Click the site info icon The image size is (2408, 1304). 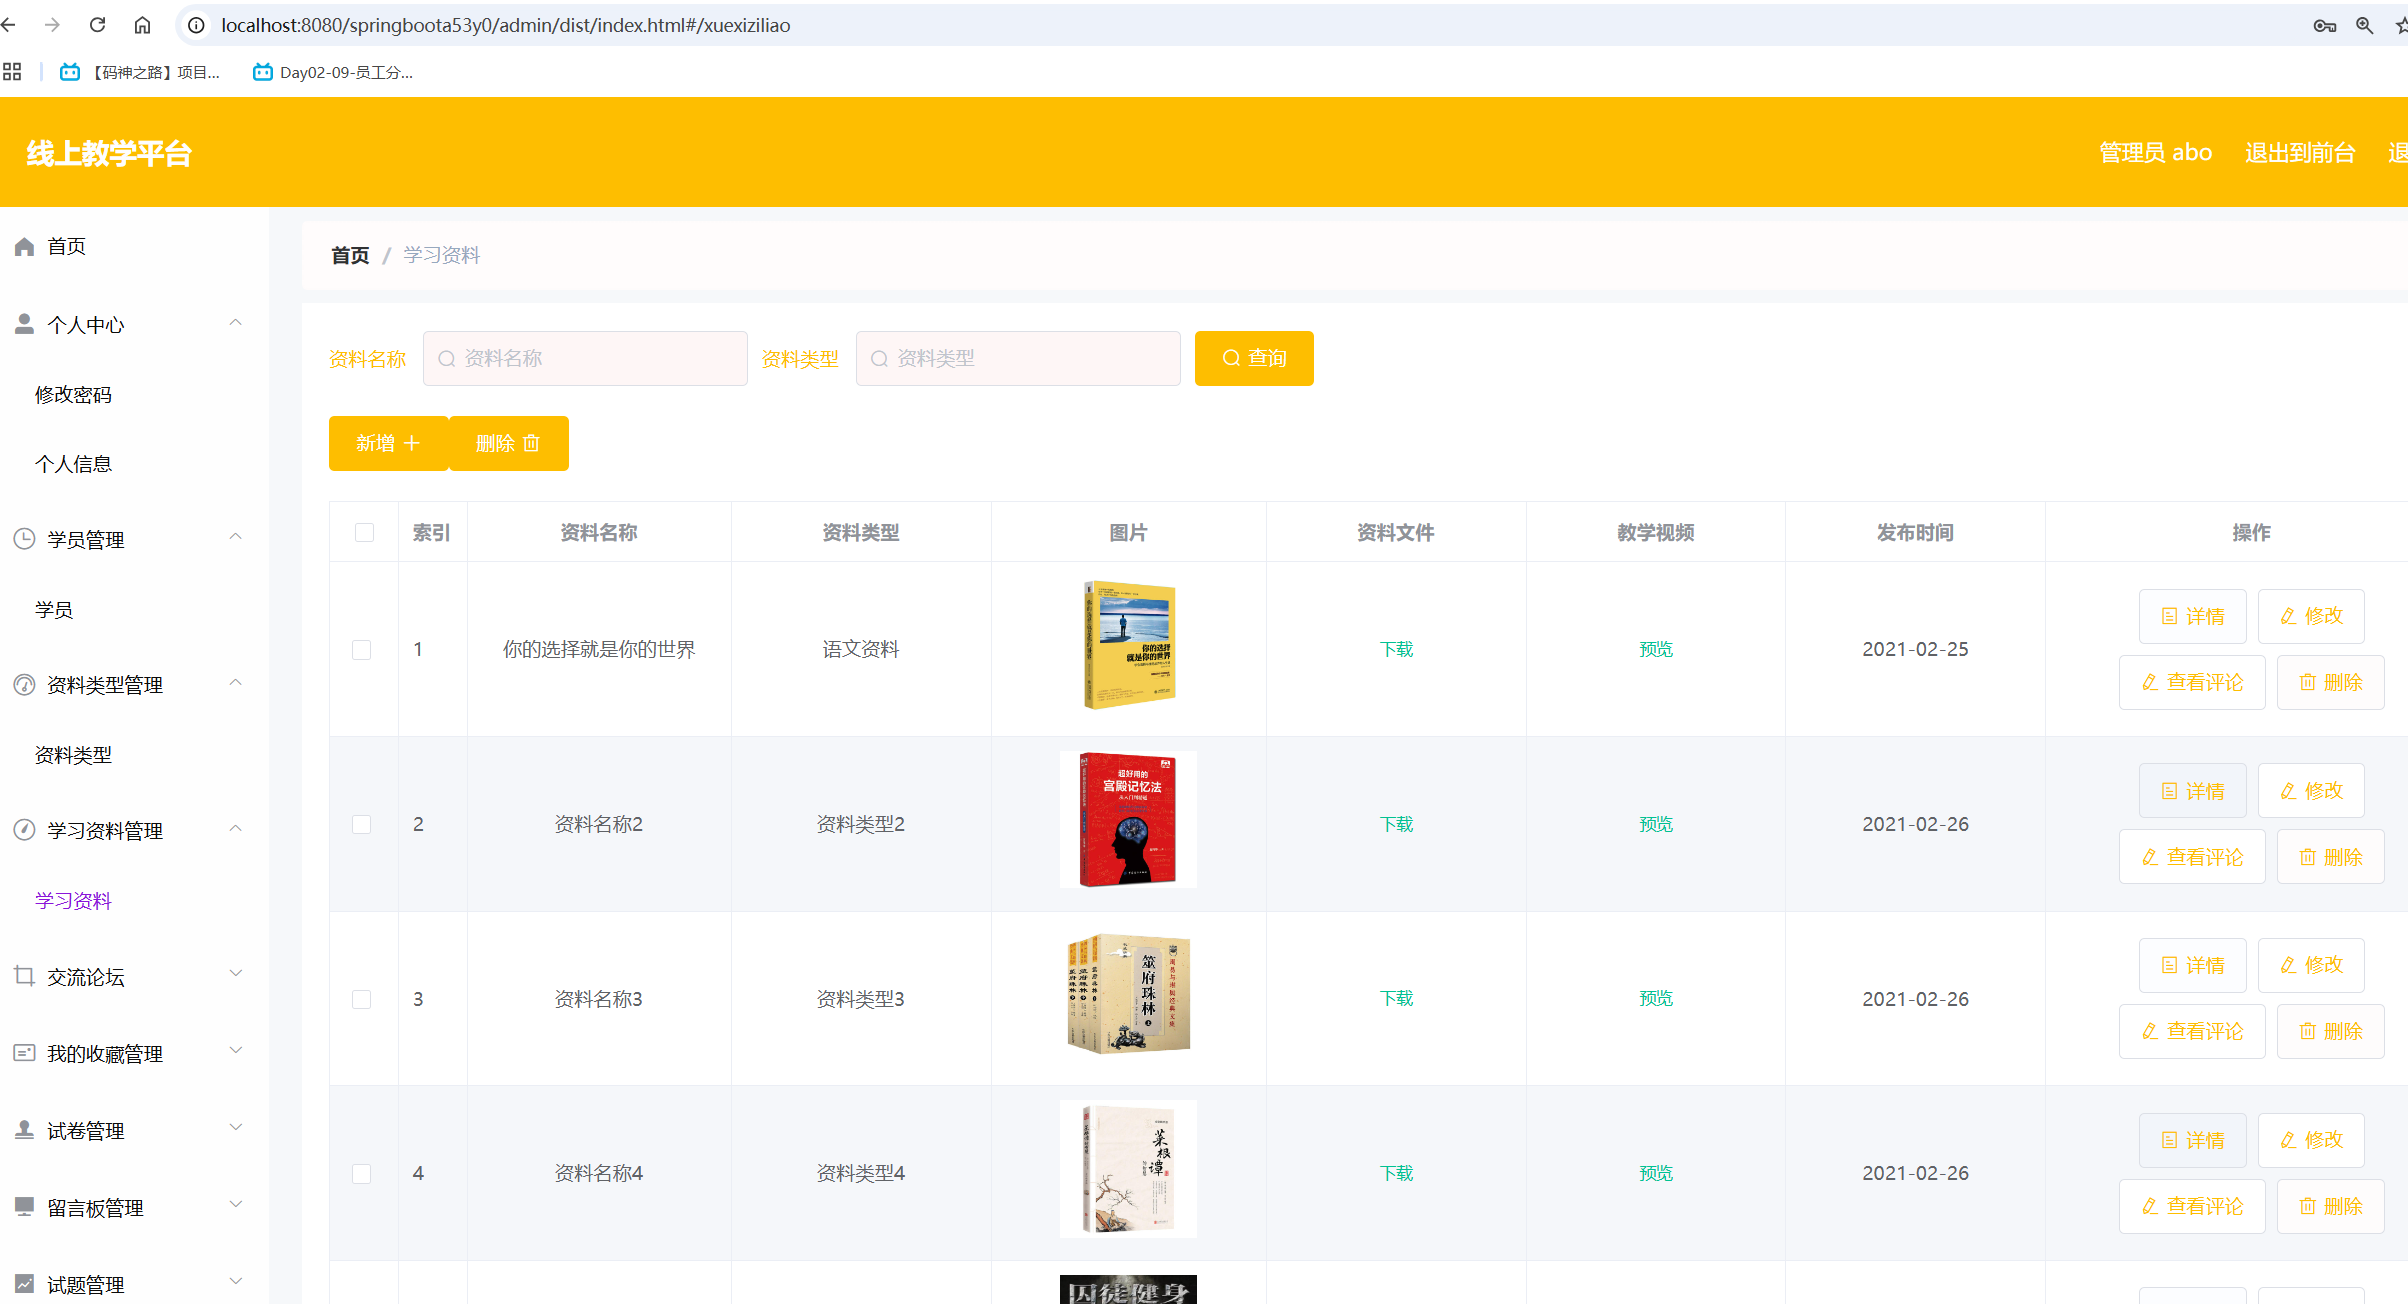(x=196, y=25)
